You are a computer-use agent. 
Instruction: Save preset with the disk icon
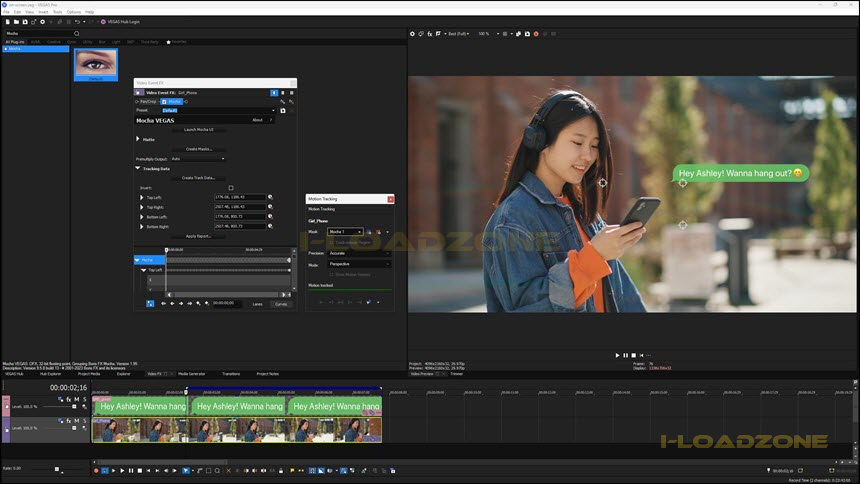coord(283,110)
